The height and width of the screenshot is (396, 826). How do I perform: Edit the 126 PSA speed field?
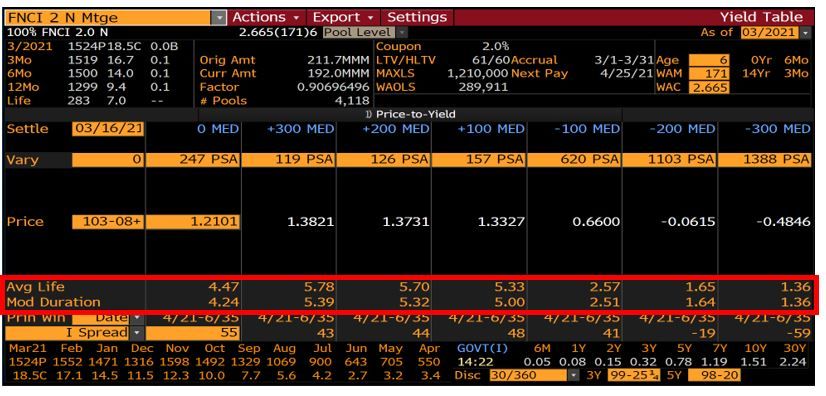384,160
